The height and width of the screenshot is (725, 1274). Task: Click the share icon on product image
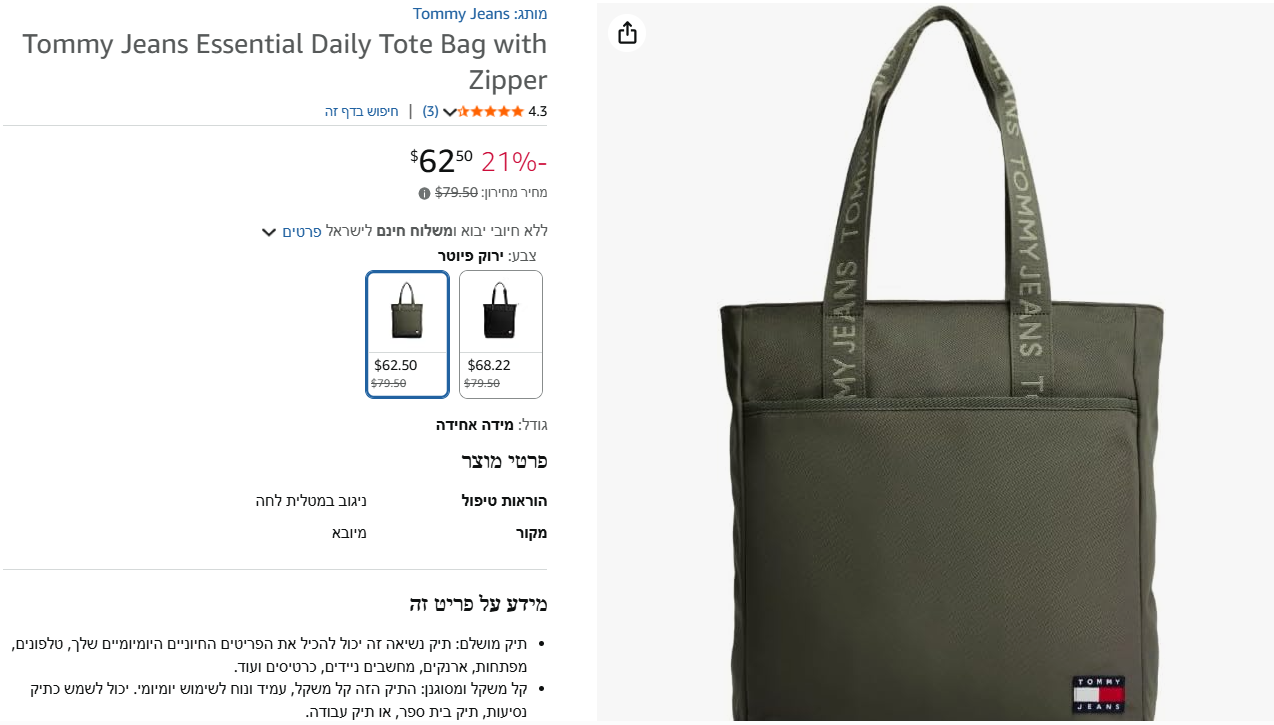click(627, 33)
